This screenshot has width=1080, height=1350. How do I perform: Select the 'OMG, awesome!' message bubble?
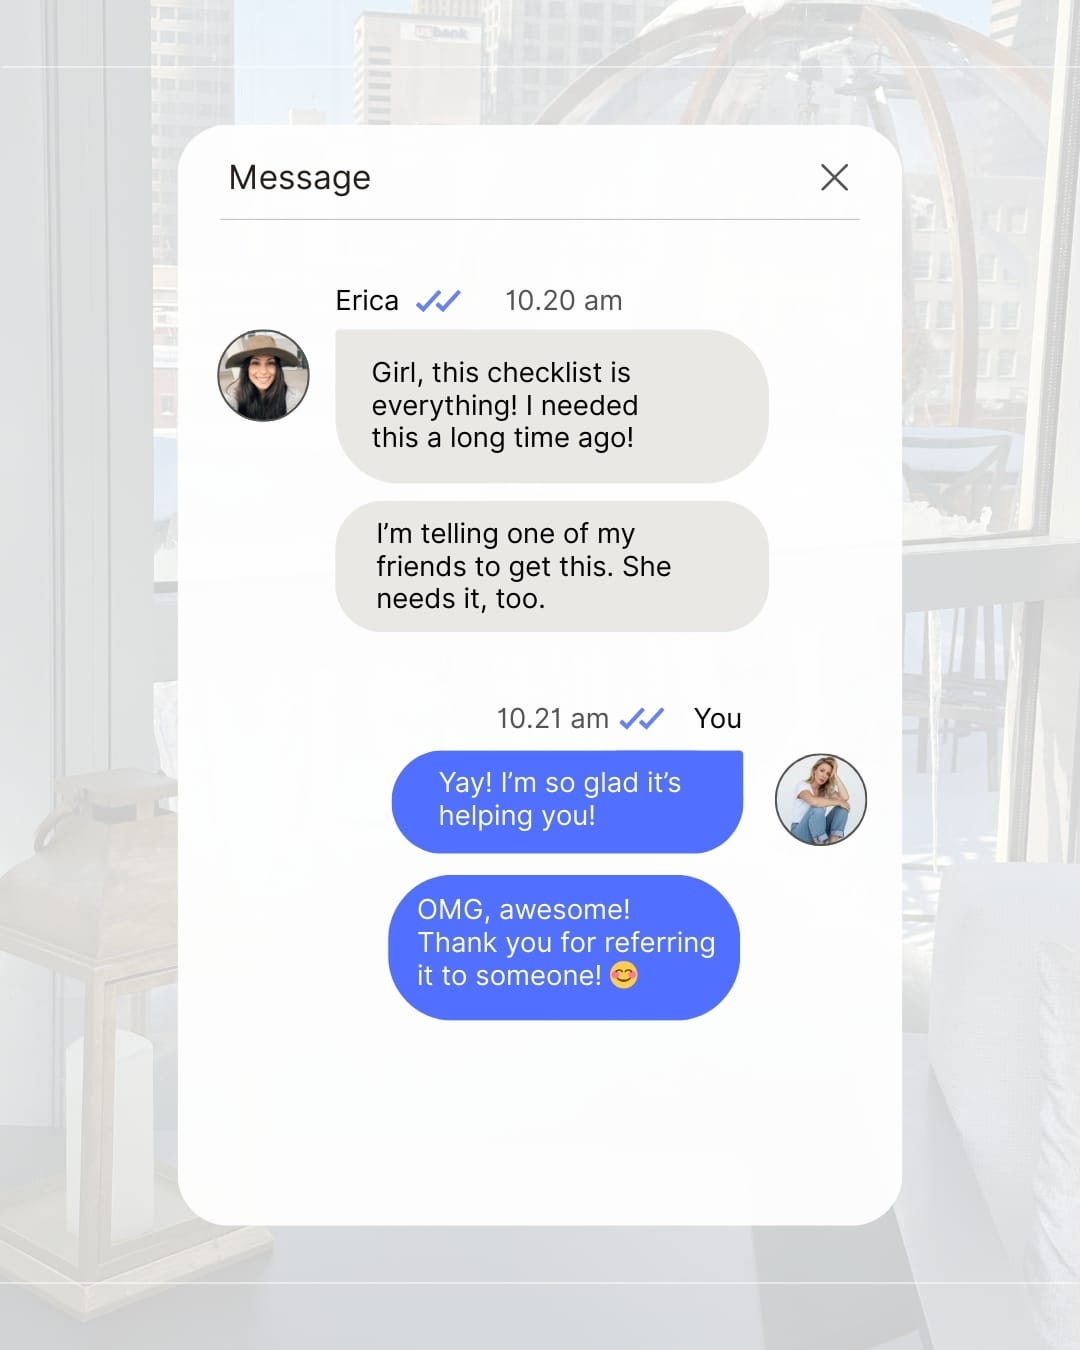click(564, 947)
